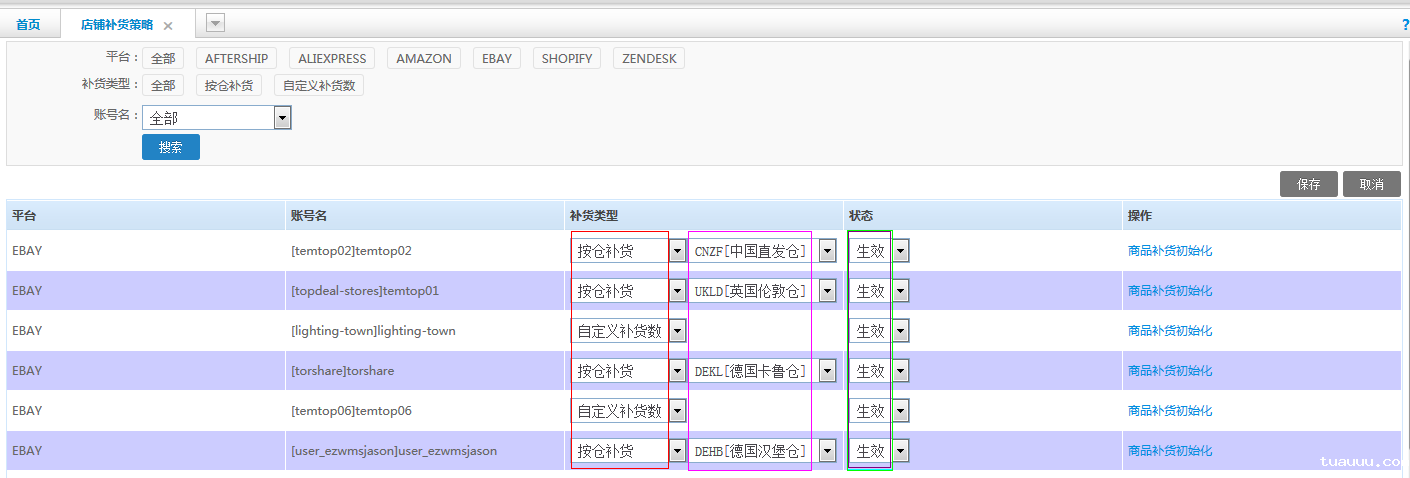Open replenishment type dropdown for topdeal-stores

(x=628, y=291)
